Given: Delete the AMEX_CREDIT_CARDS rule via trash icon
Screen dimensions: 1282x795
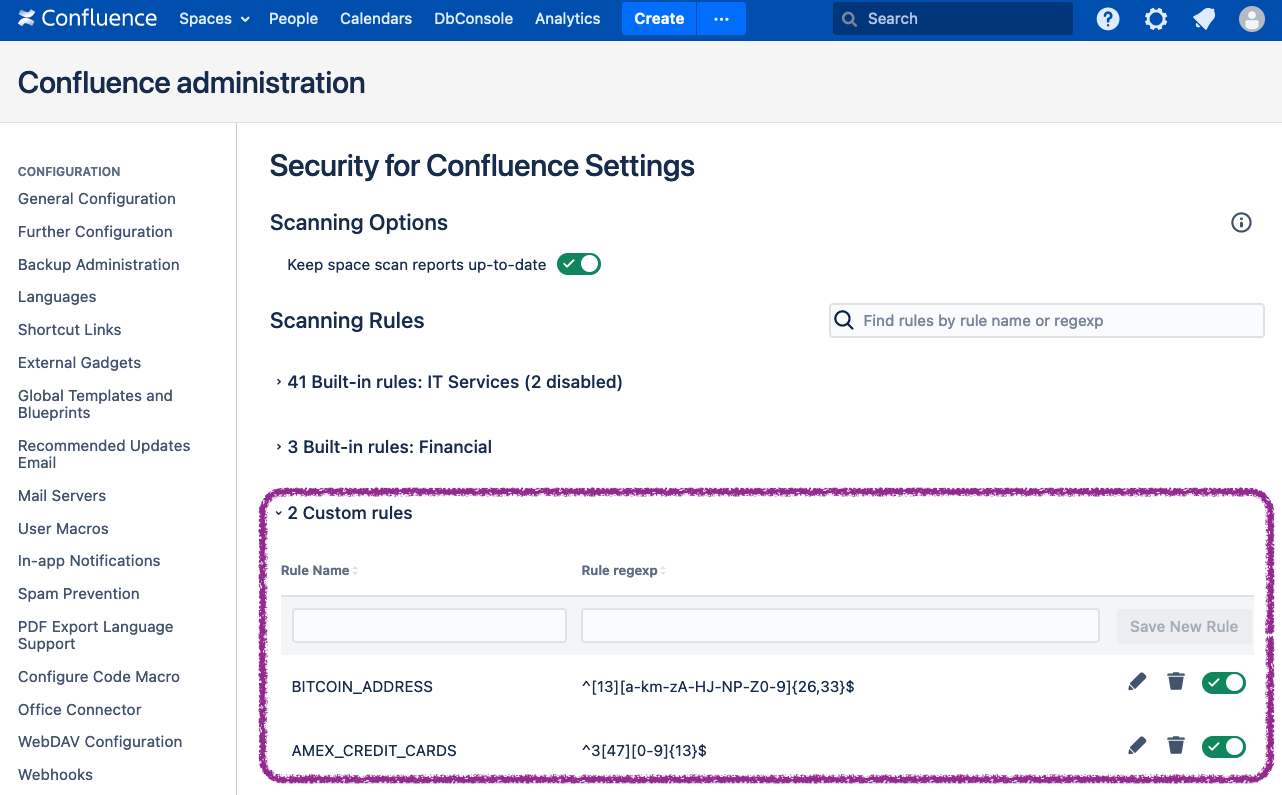Looking at the screenshot, I should (1176, 746).
